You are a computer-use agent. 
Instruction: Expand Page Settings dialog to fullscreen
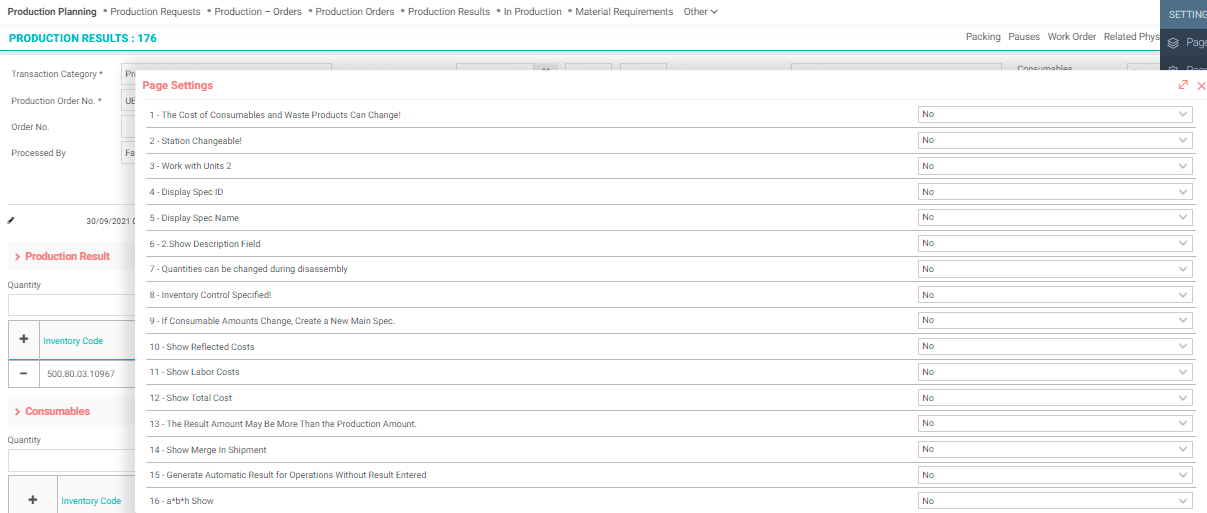point(1183,85)
